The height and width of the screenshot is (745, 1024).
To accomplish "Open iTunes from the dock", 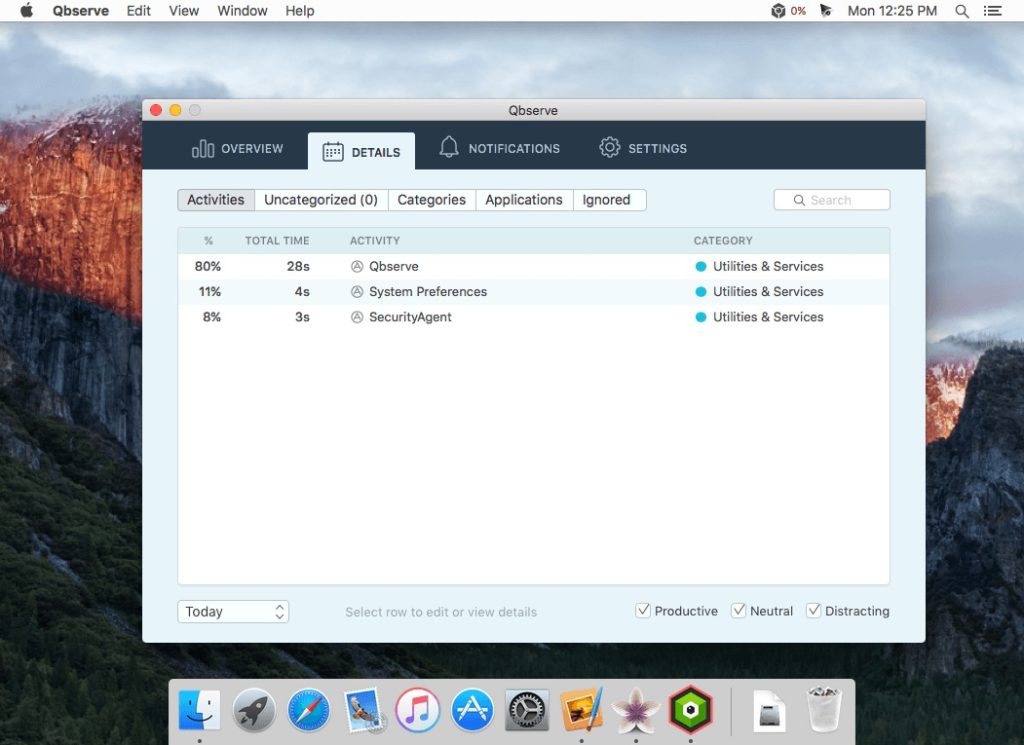I will click(418, 710).
